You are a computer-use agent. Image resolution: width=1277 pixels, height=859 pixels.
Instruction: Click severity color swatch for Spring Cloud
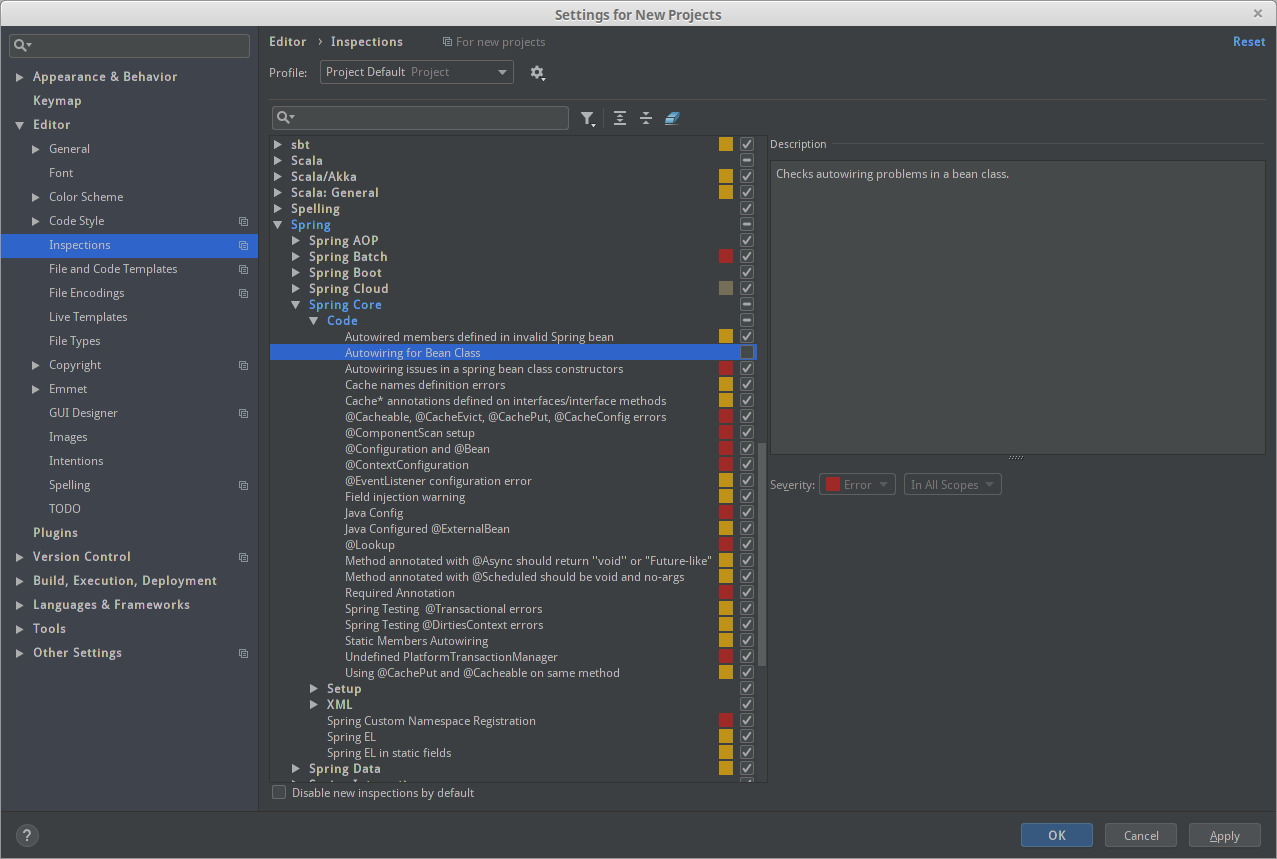coord(726,288)
